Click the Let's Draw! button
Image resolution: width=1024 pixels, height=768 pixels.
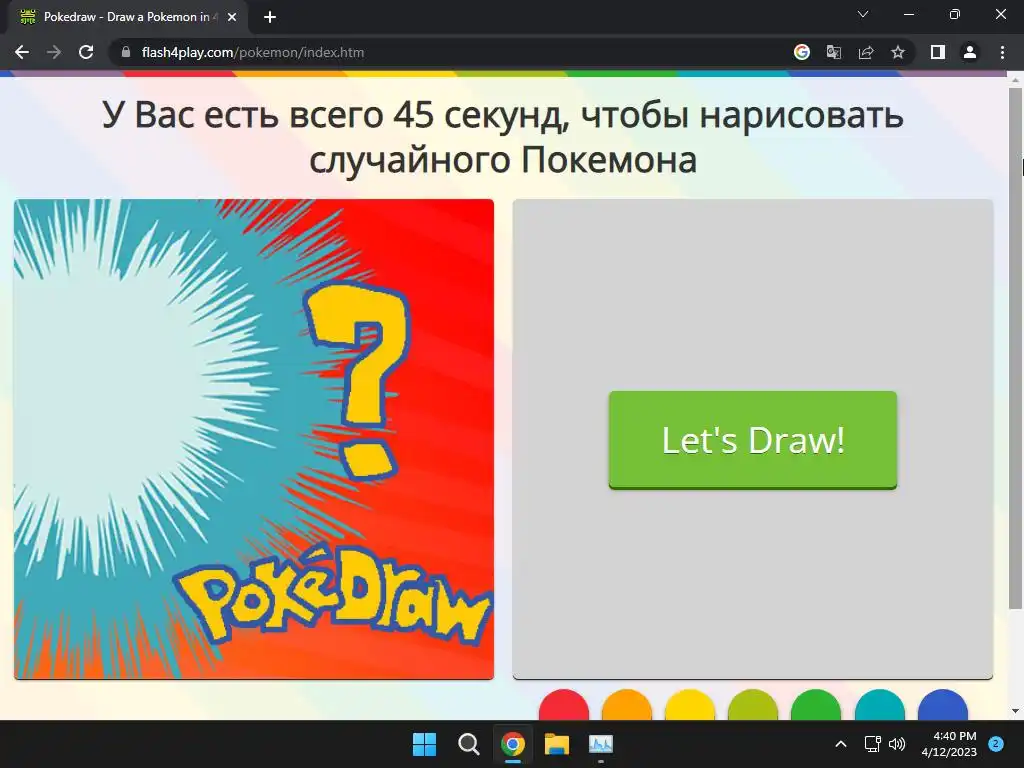pos(752,440)
